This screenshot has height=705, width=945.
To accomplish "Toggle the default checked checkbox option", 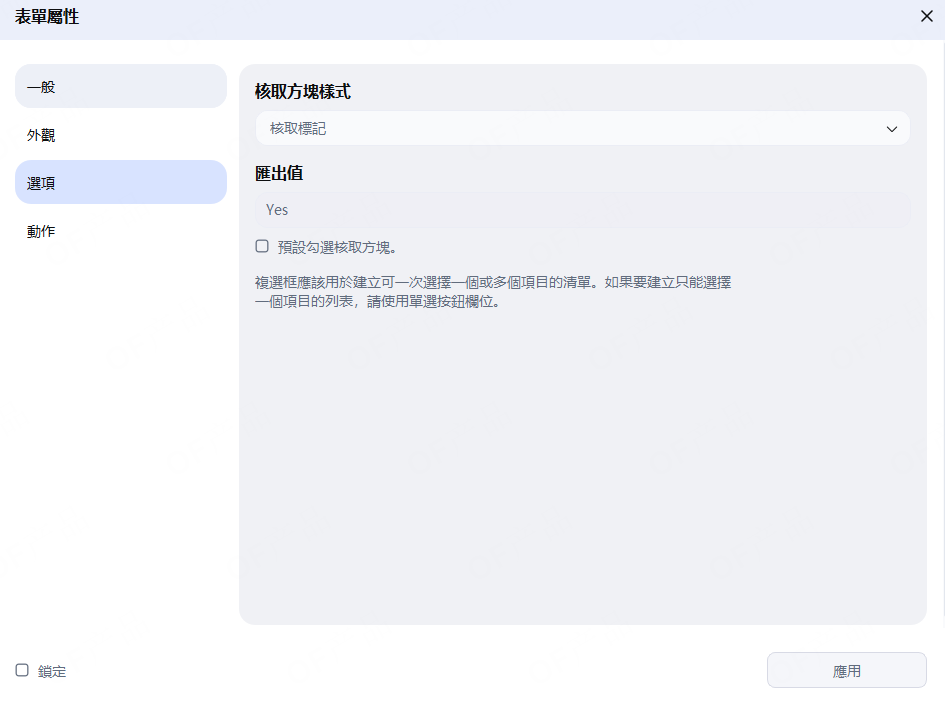I will pos(261,245).
